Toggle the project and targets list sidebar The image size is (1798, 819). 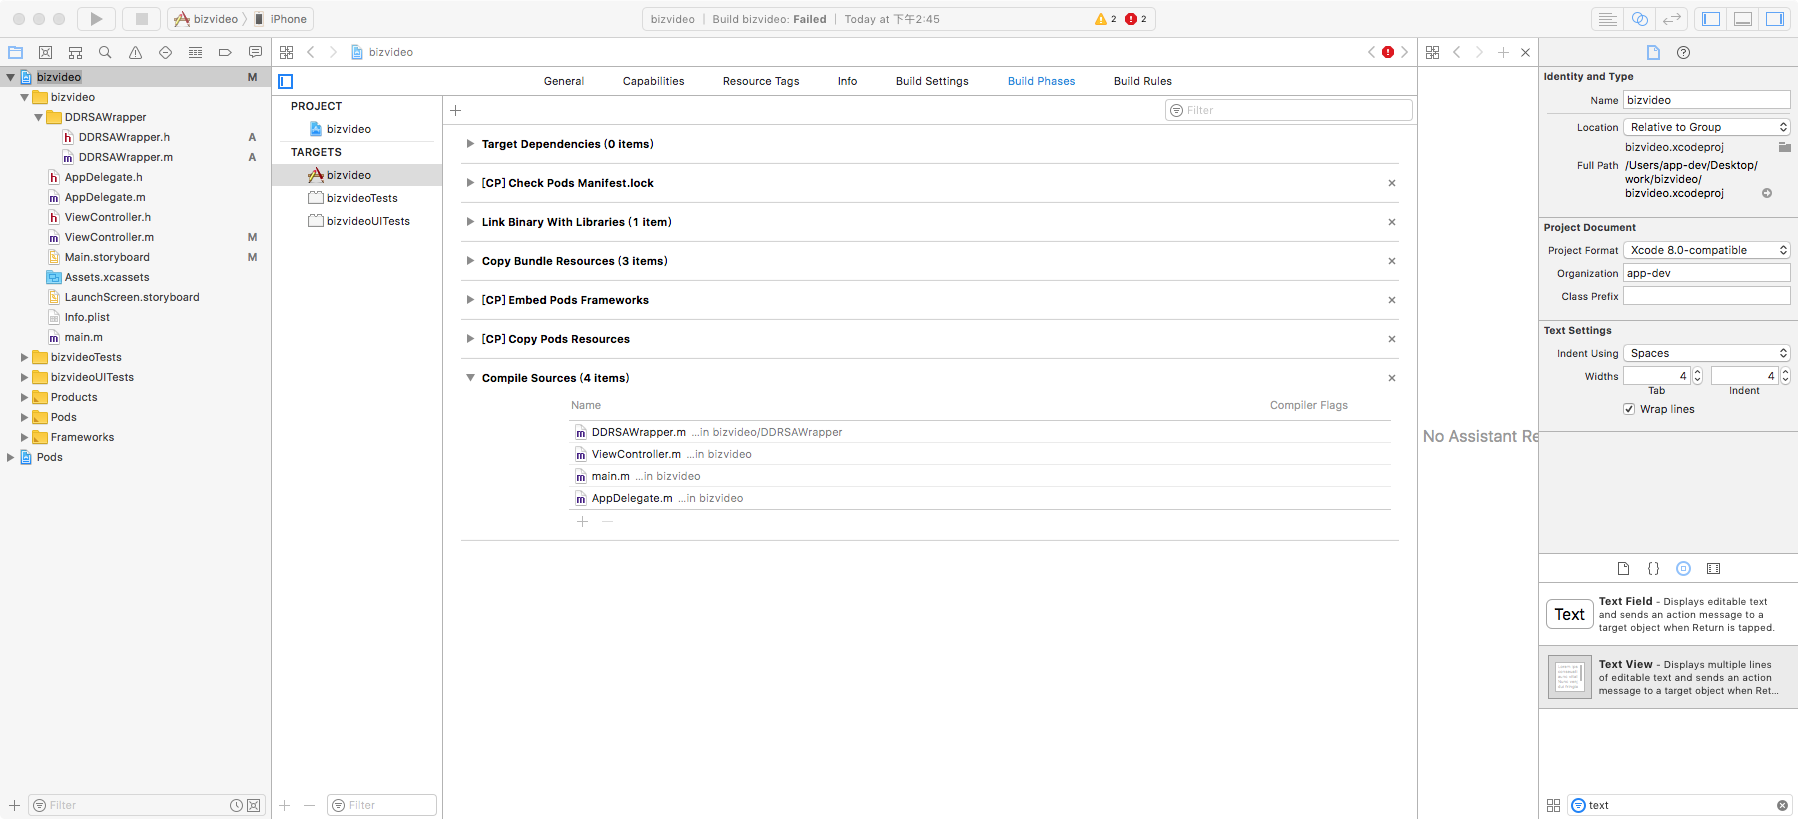pos(286,81)
